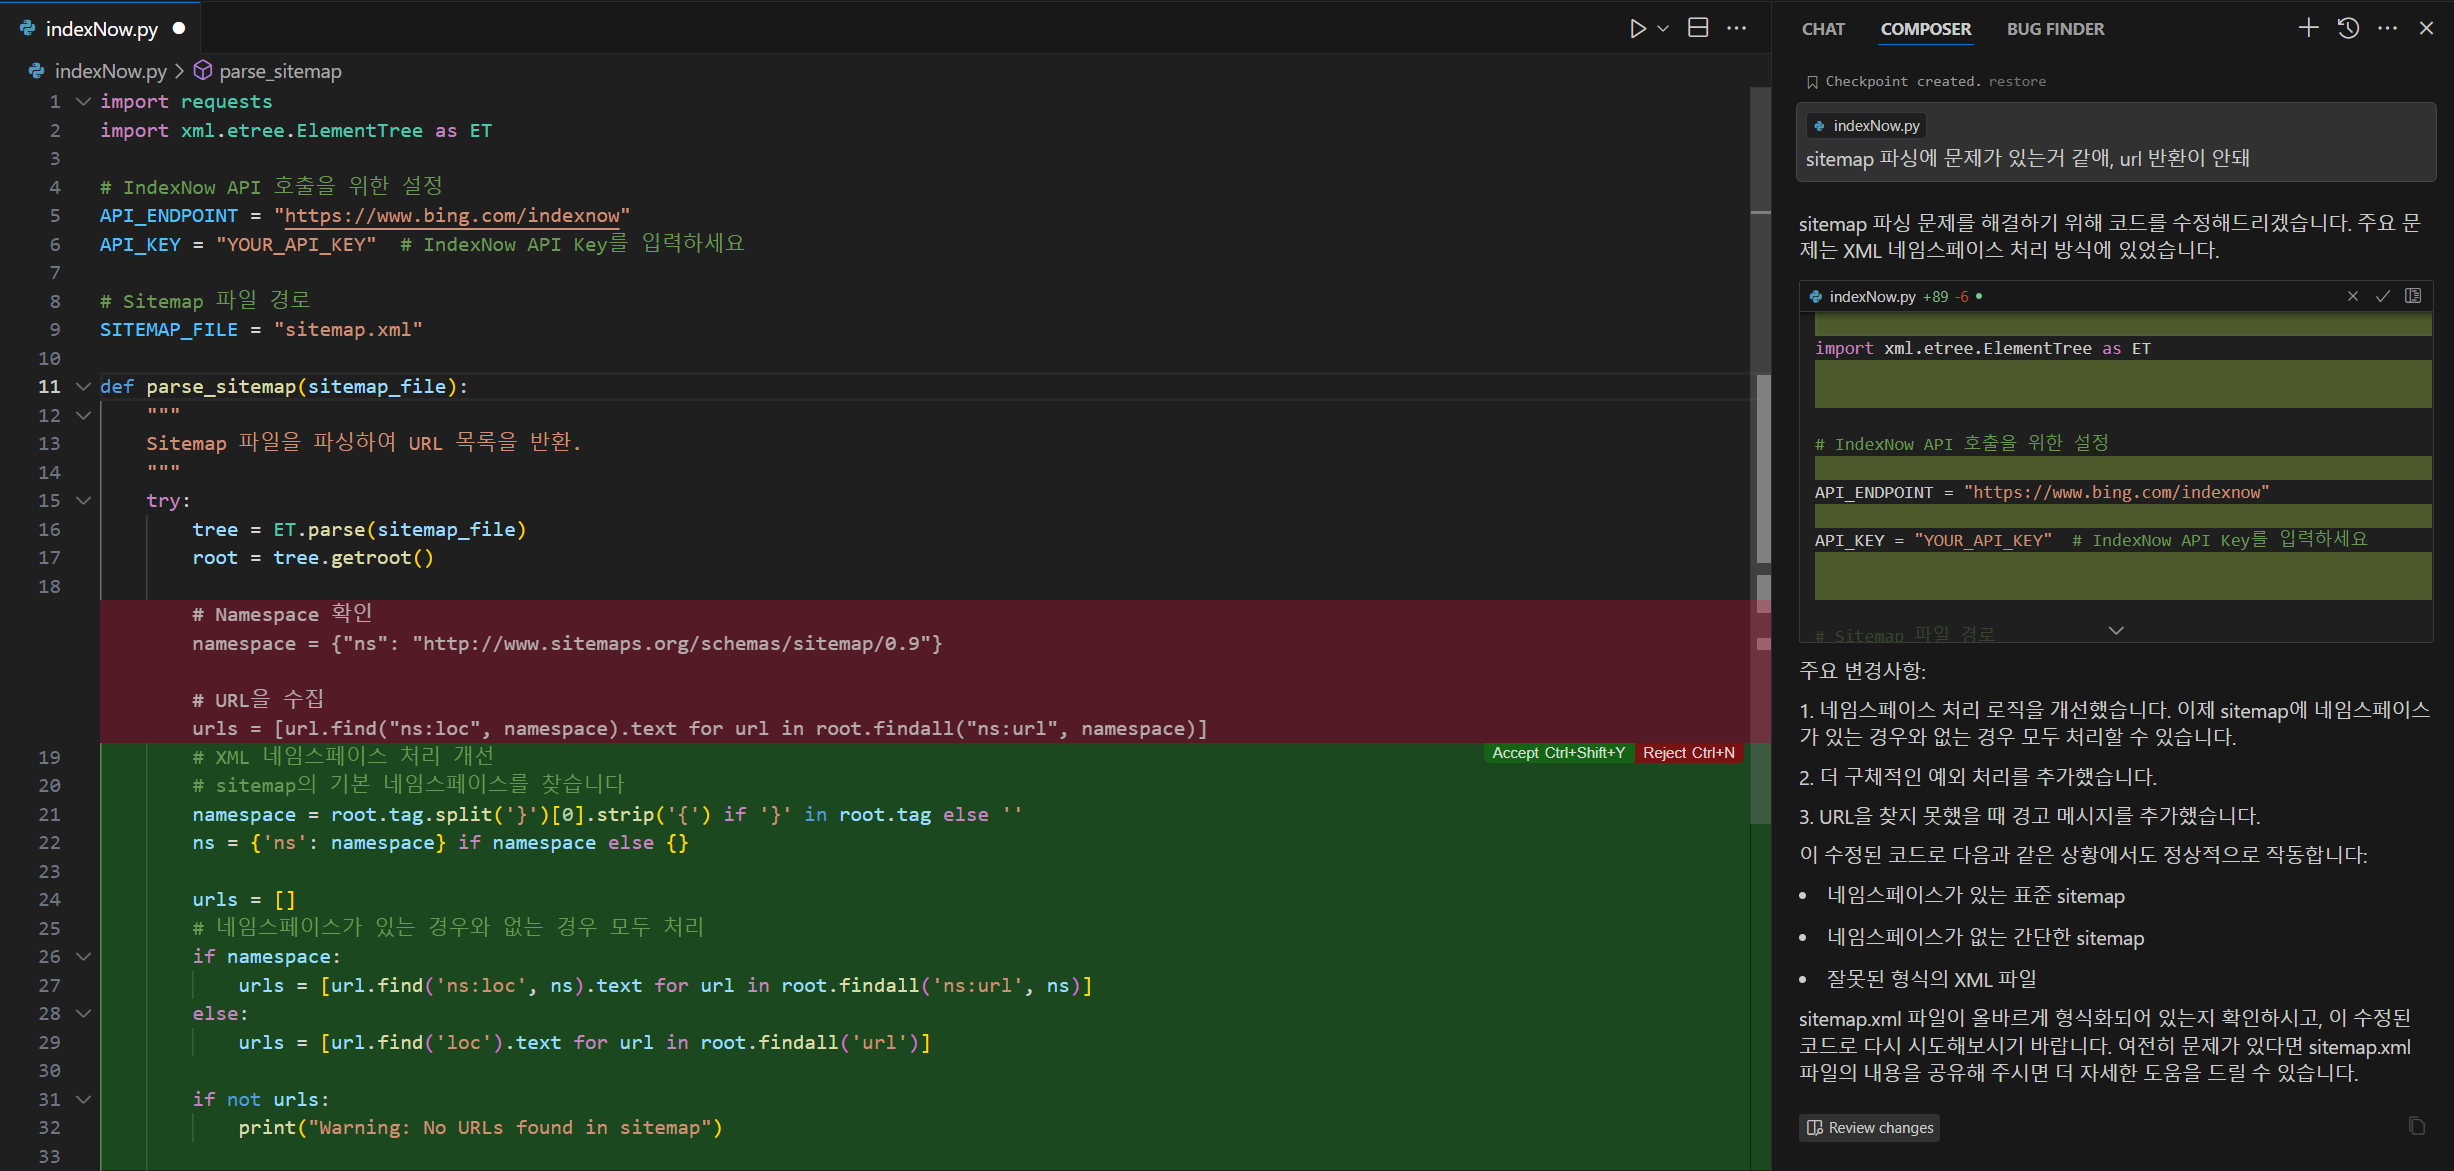This screenshot has width=2454, height=1171.
Task: Fold the if namespace block at line 26
Action: pos(84,956)
